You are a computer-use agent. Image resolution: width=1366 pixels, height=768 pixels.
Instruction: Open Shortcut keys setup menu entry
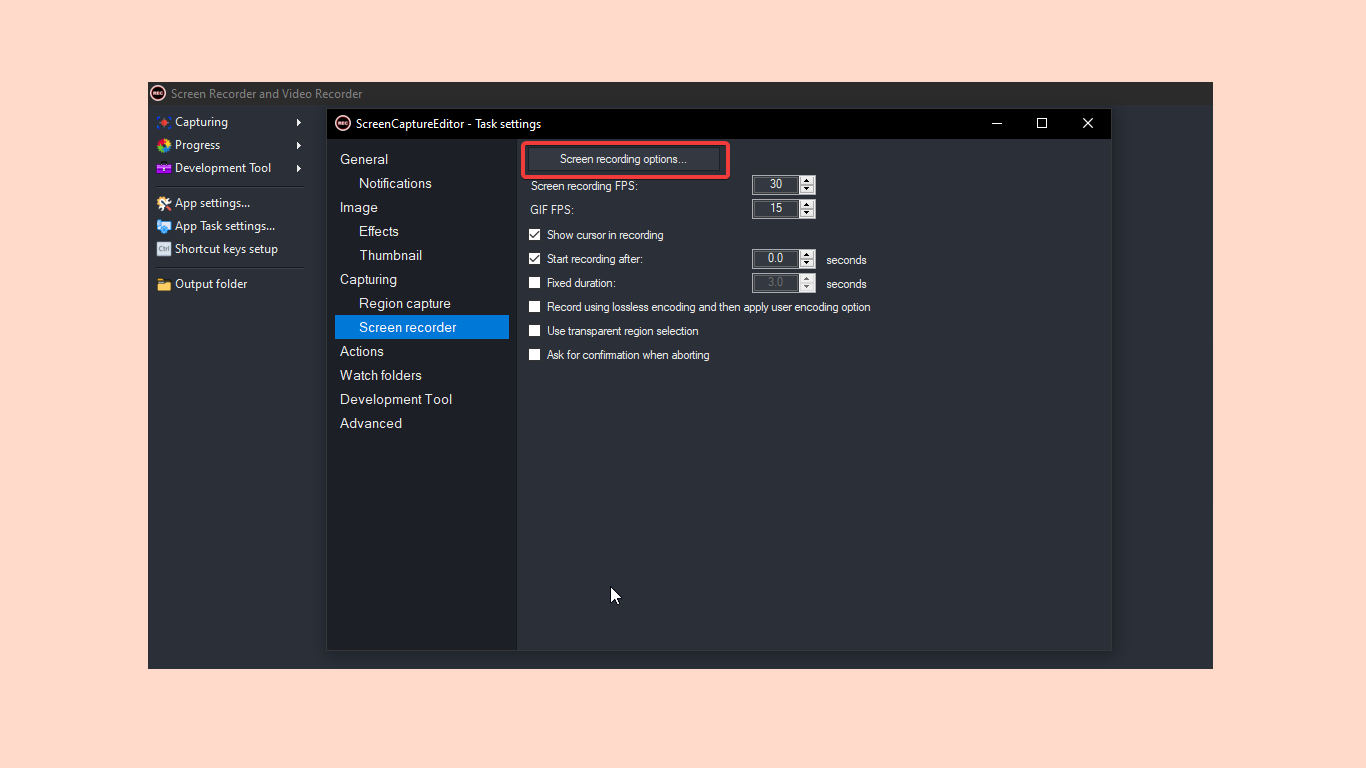[x=229, y=249]
